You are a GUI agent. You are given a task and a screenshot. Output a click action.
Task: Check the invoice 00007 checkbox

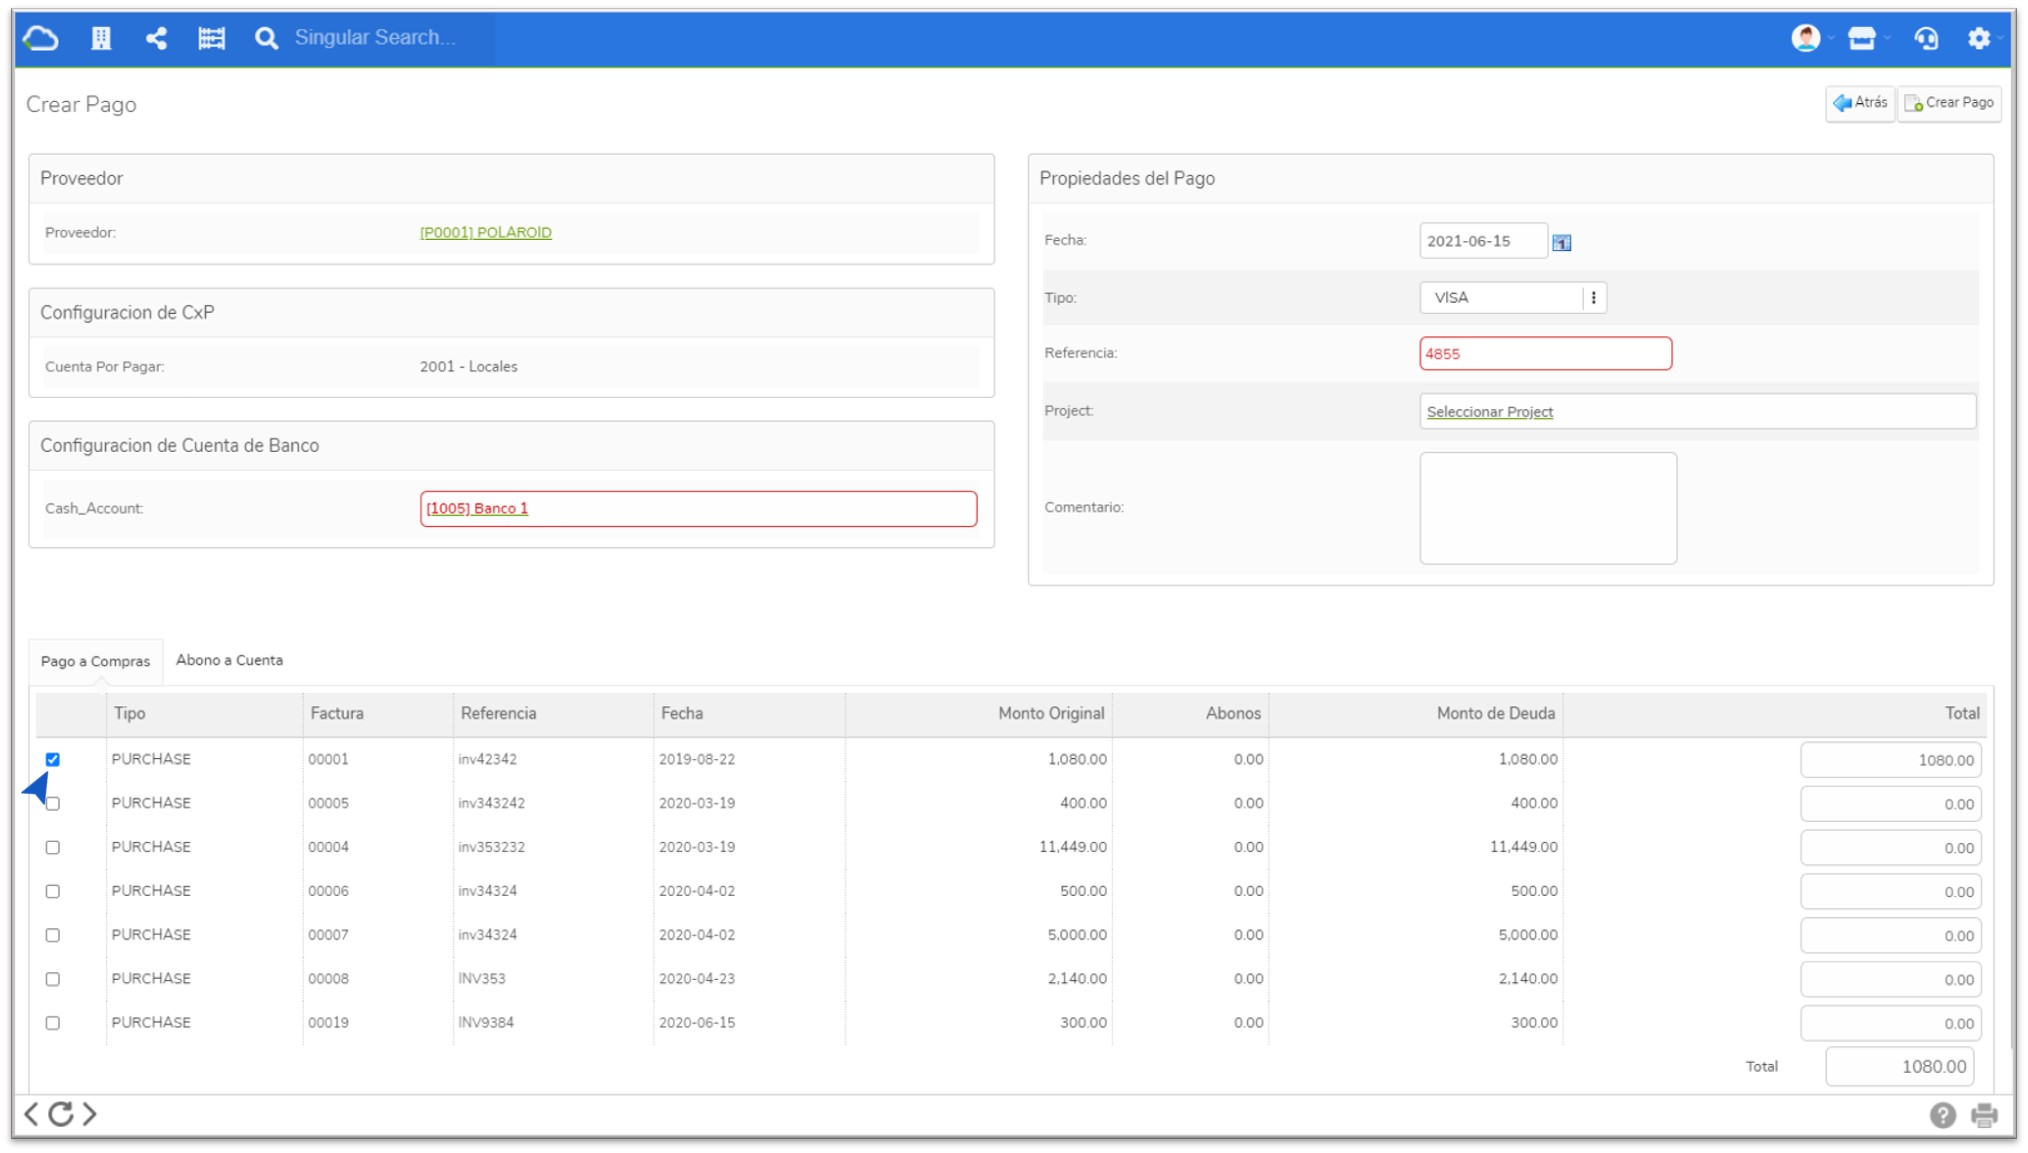(x=53, y=936)
